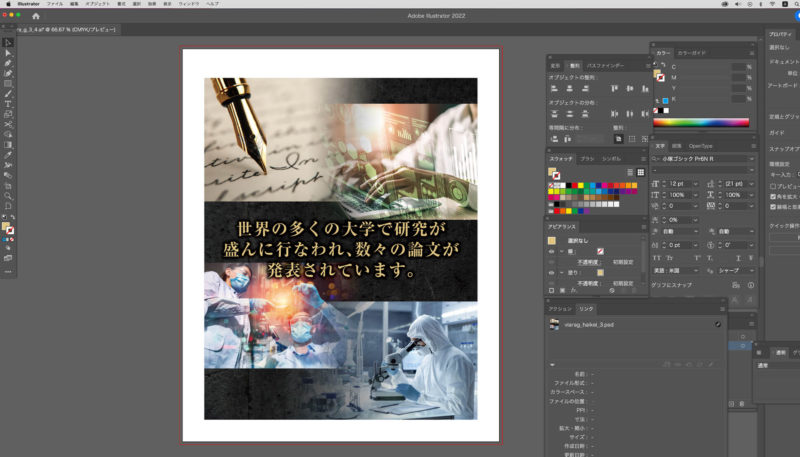Viewport: 800px width, 457px height.
Task: Open ウィンドウ menu
Action: (x=189, y=4)
